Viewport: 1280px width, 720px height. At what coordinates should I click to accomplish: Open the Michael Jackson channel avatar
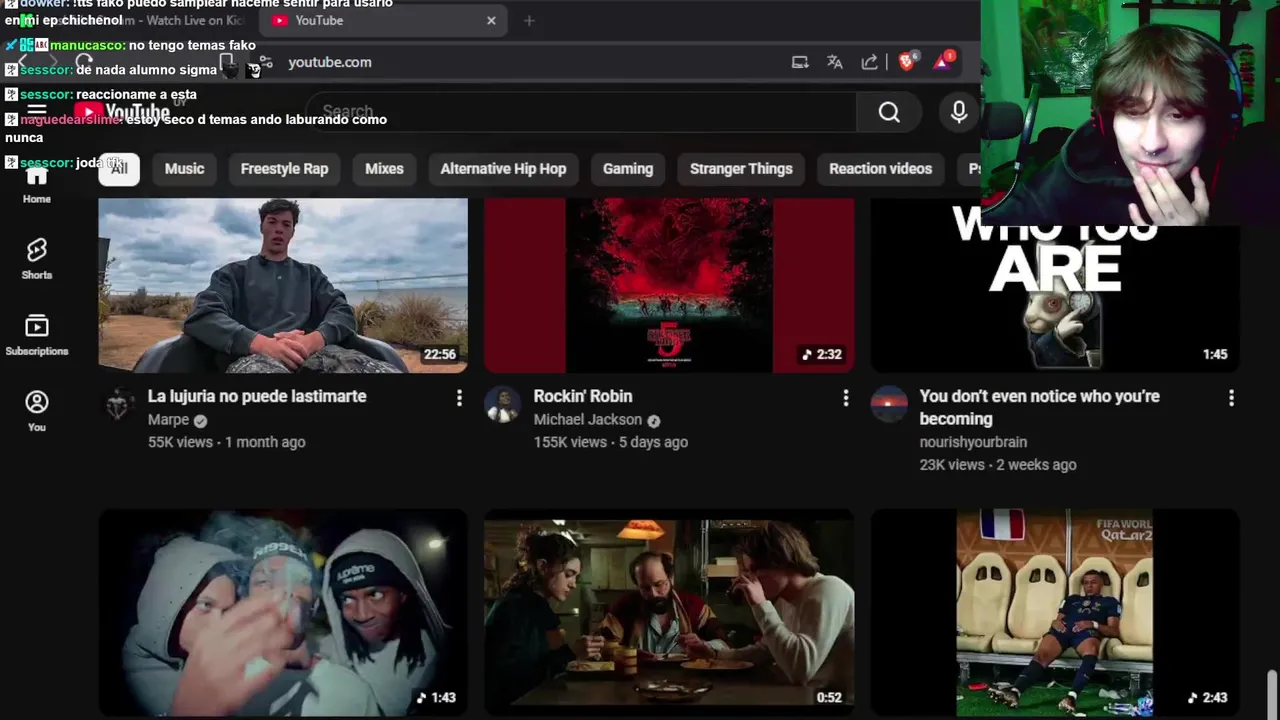[502, 405]
